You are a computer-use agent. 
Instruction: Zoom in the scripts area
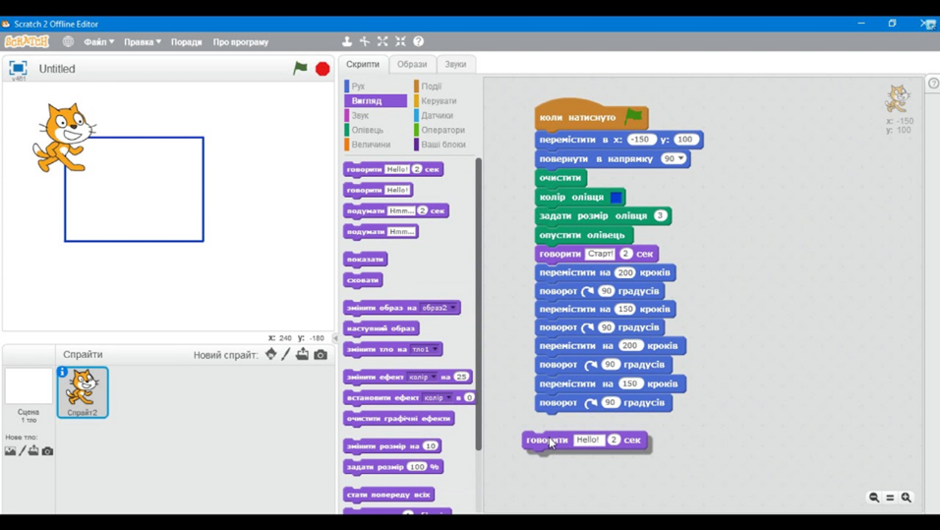click(906, 498)
